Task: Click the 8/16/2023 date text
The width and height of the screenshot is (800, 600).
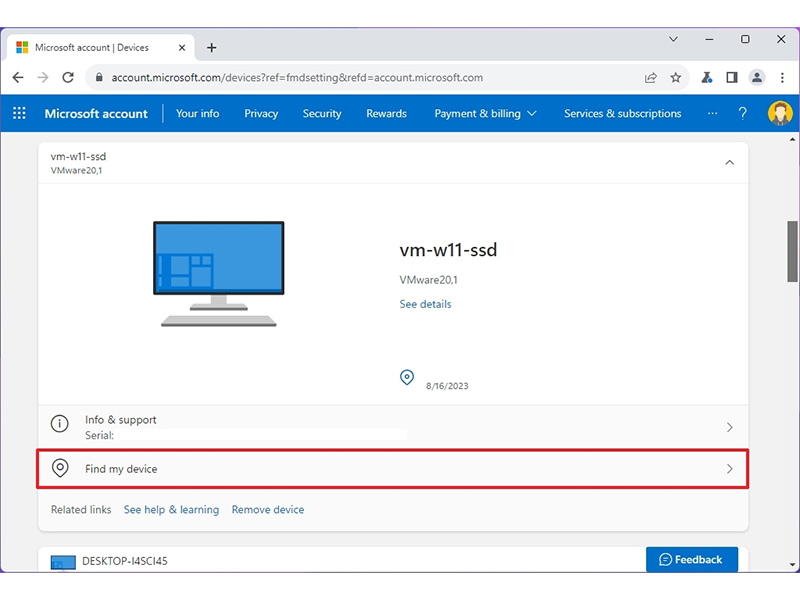Action: [447, 386]
